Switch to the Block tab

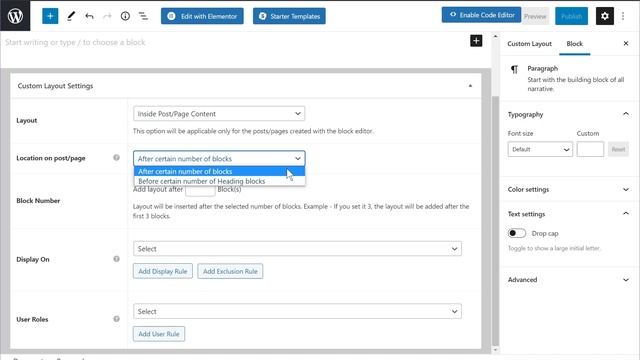tap(574, 44)
